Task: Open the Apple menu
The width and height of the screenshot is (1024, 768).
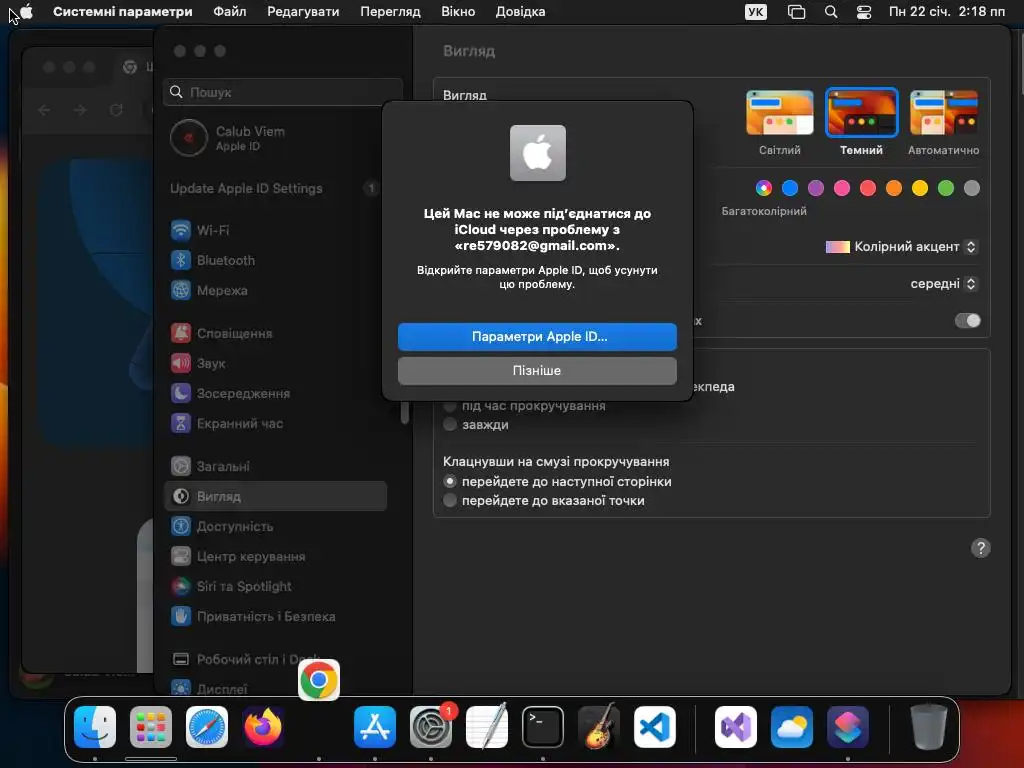Action: point(26,12)
